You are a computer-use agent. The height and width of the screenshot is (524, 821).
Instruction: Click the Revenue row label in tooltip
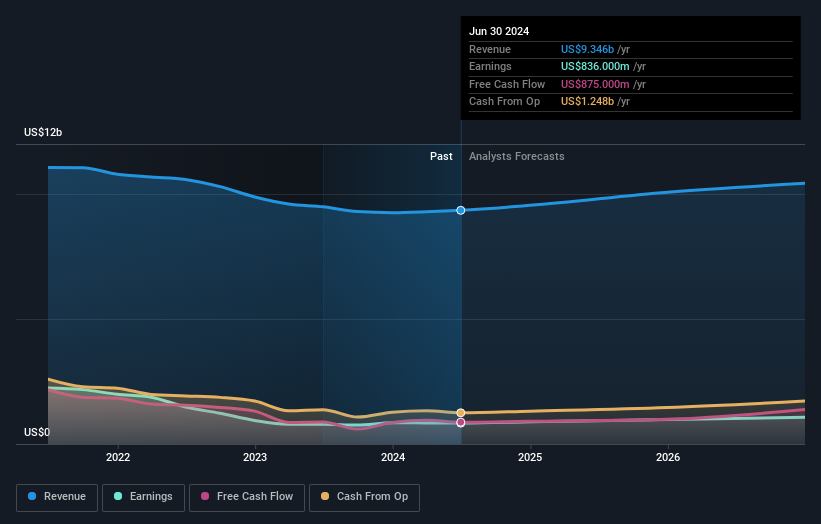click(x=490, y=49)
